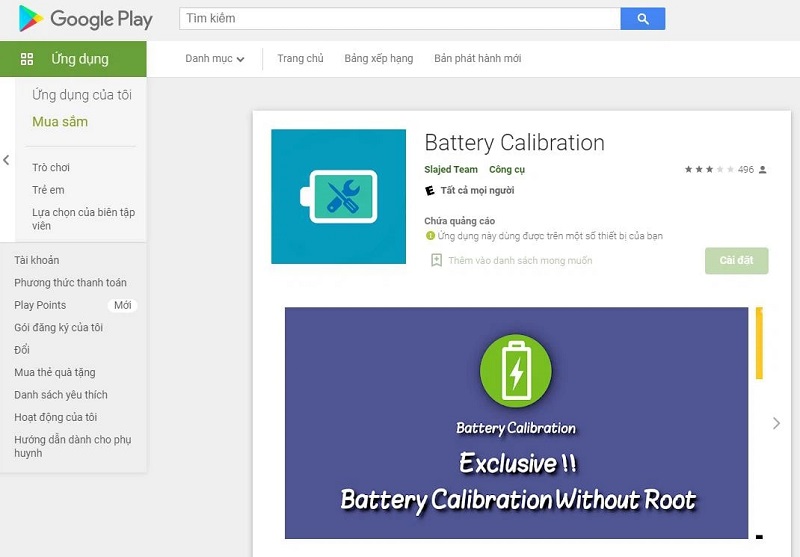Click the wishlist bookmark icon
This screenshot has height=557, width=800.
[x=436, y=260]
